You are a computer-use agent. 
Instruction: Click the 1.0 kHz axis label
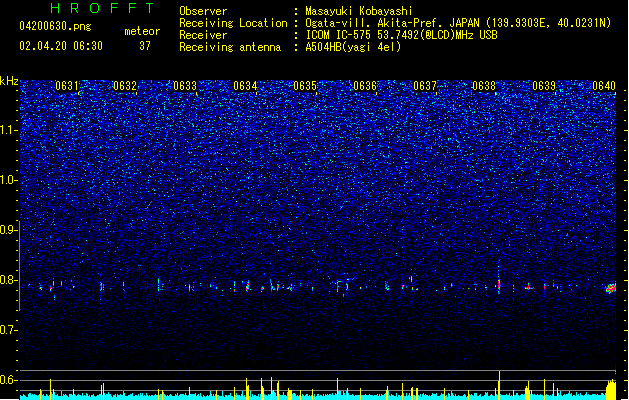(9, 180)
